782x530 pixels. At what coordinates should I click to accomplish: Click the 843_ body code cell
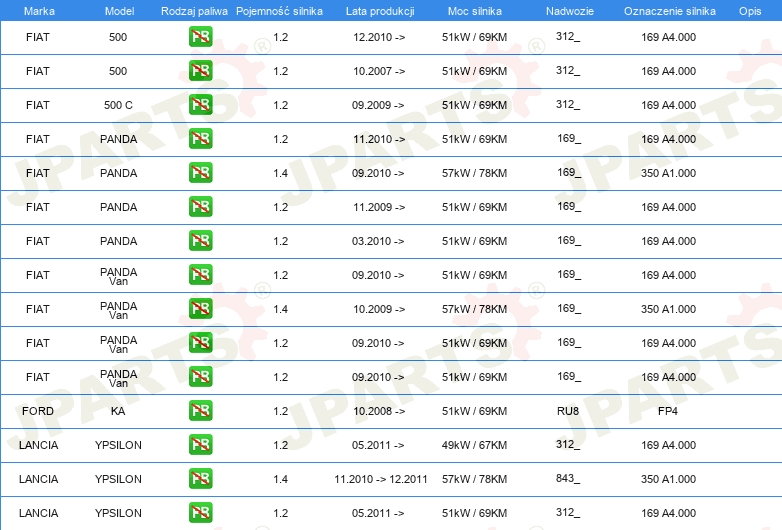coord(568,478)
